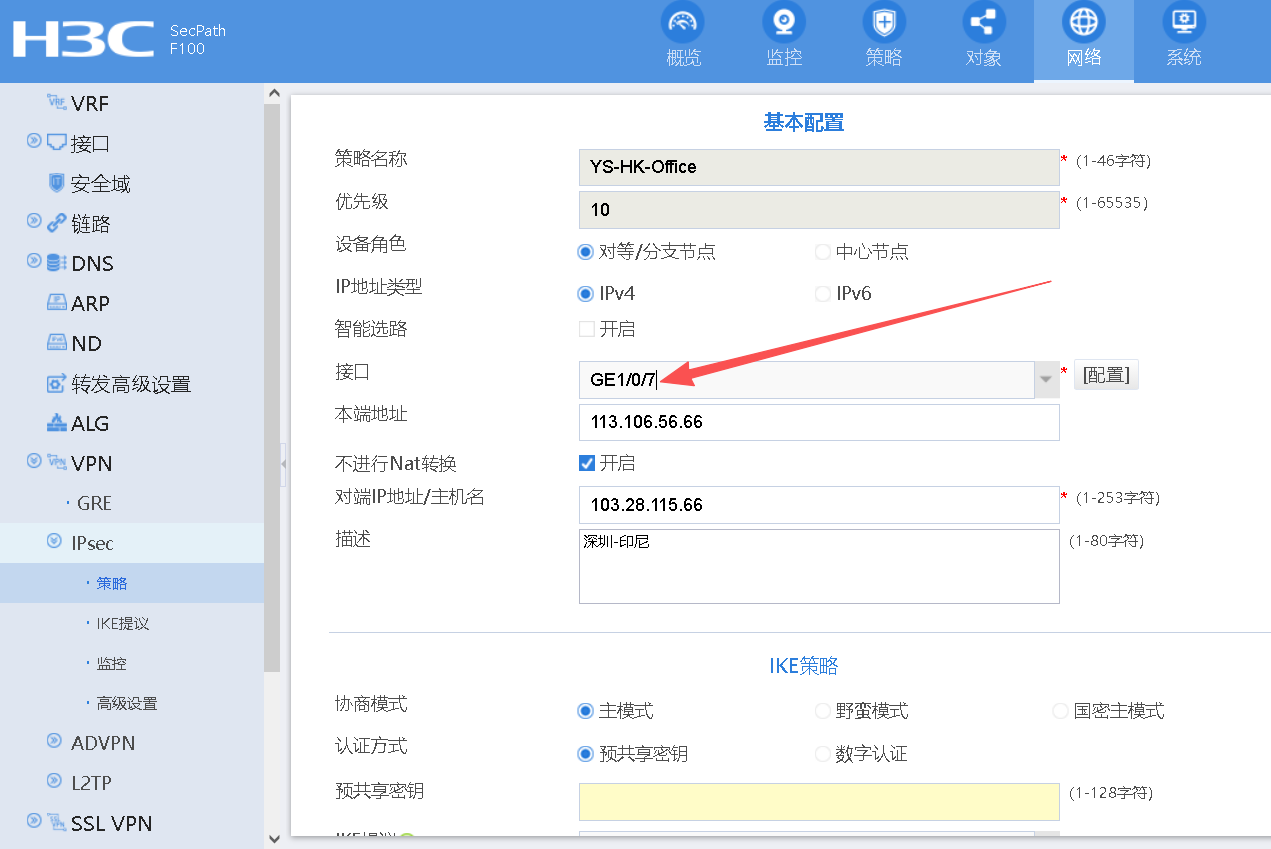Expand the 接口 tree node arrow
The image size is (1271, 849).
[x=34, y=141]
